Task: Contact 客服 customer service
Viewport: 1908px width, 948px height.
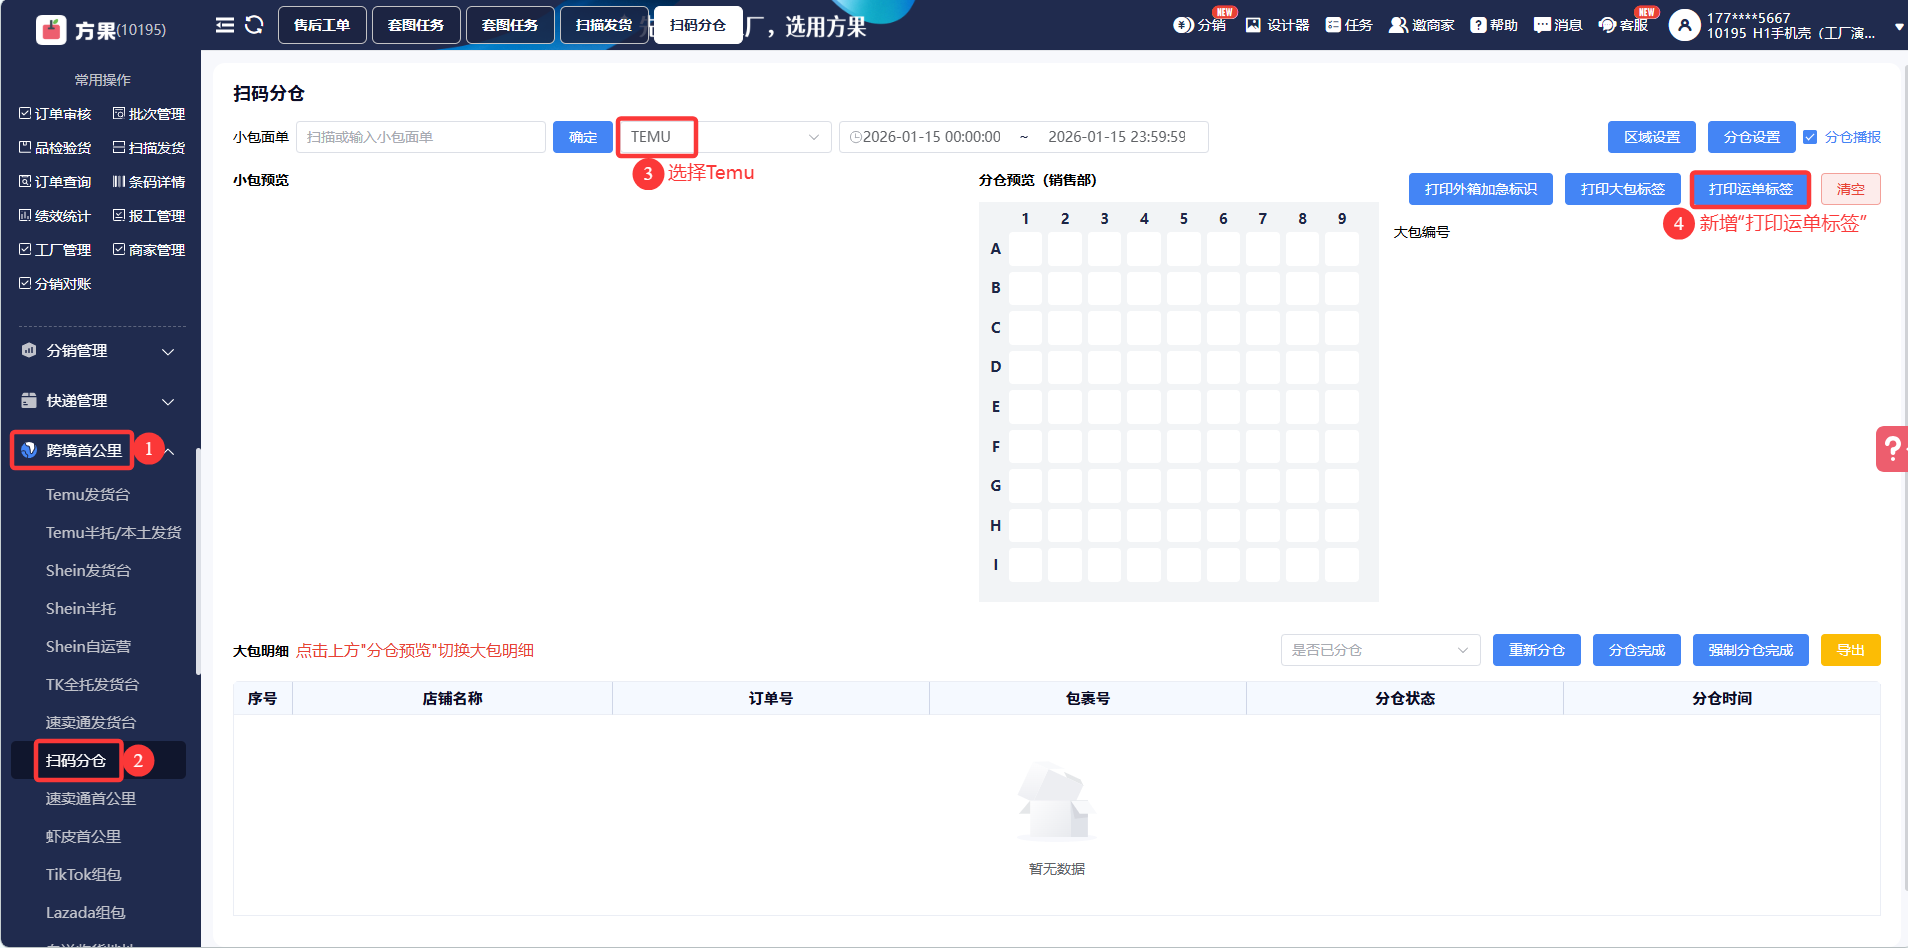Action: 1623,25
